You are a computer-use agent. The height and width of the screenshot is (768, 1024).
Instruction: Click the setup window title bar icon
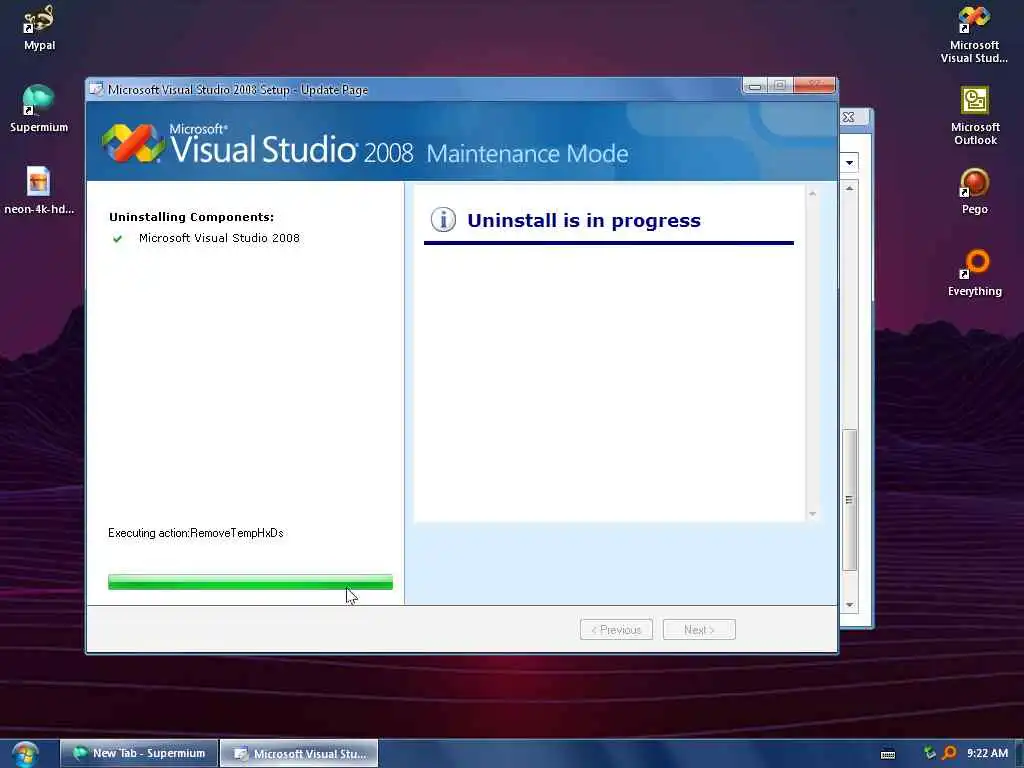click(97, 89)
